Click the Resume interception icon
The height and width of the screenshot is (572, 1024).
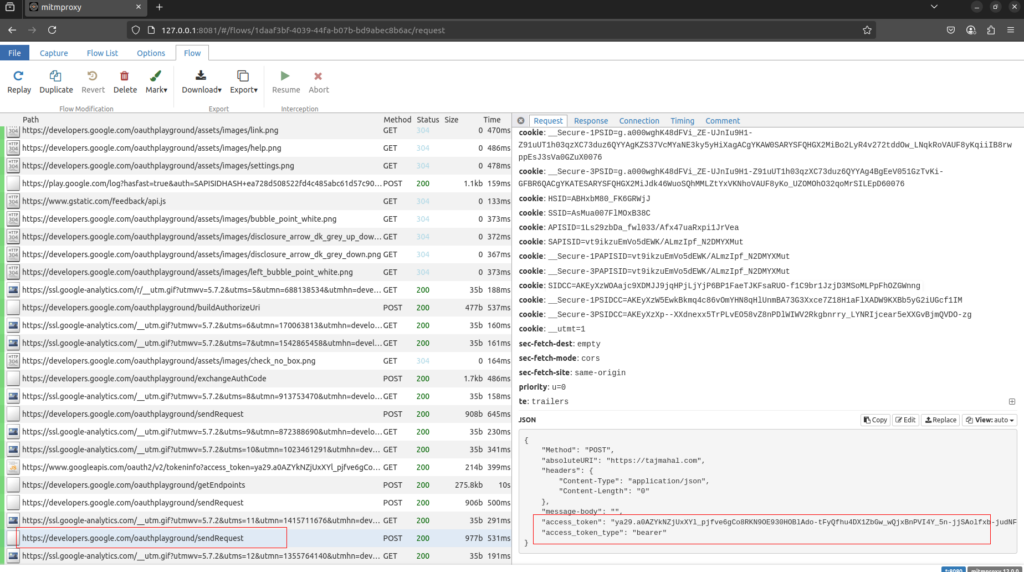pos(285,81)
